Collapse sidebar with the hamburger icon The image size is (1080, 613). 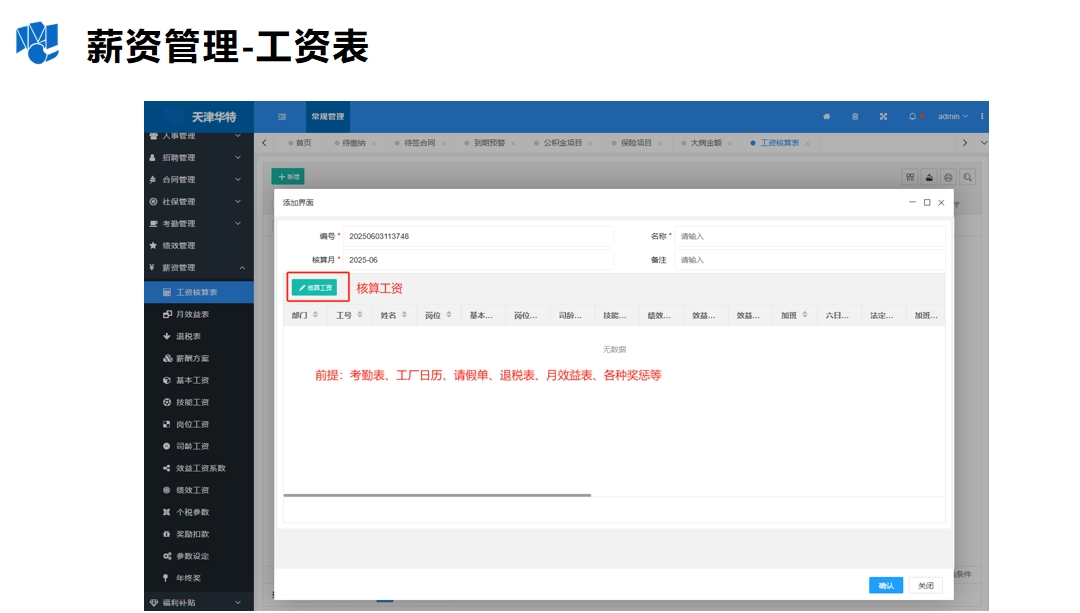point(282,116)
